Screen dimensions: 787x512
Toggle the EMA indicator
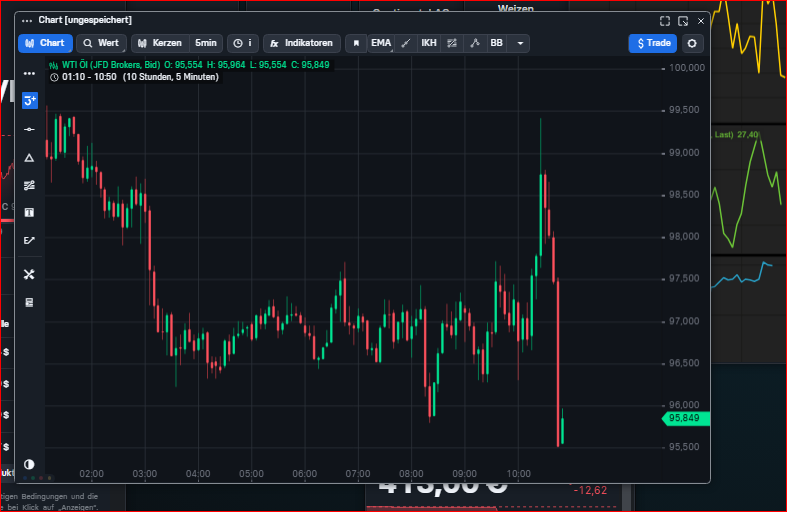pos(381,43)
